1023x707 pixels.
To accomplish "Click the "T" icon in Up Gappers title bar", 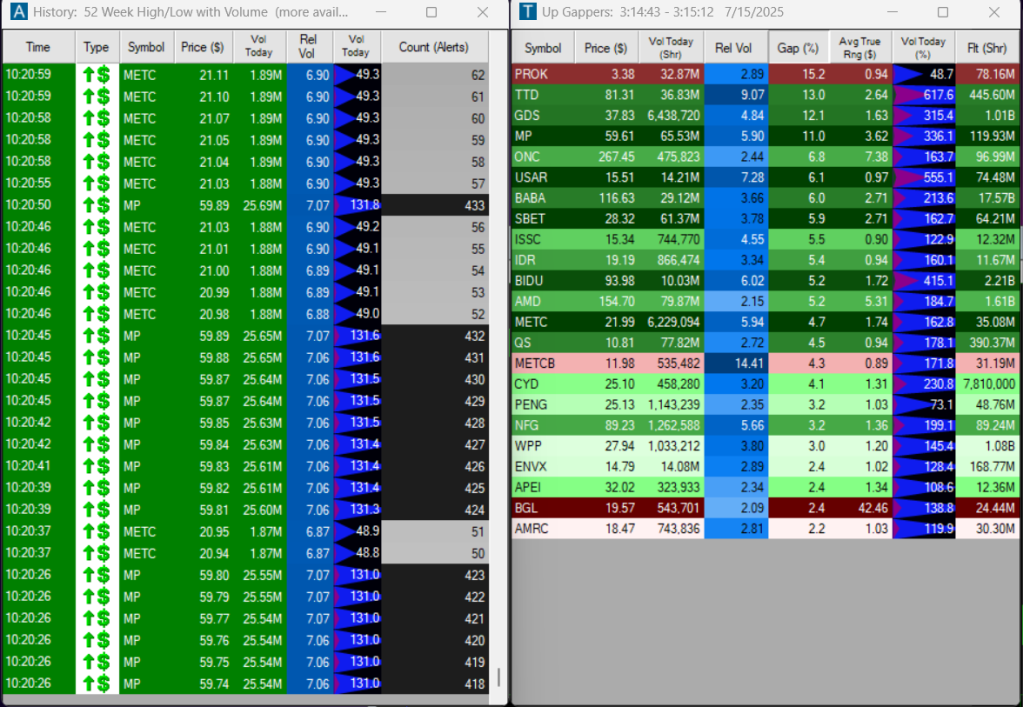I will (526, 13).
